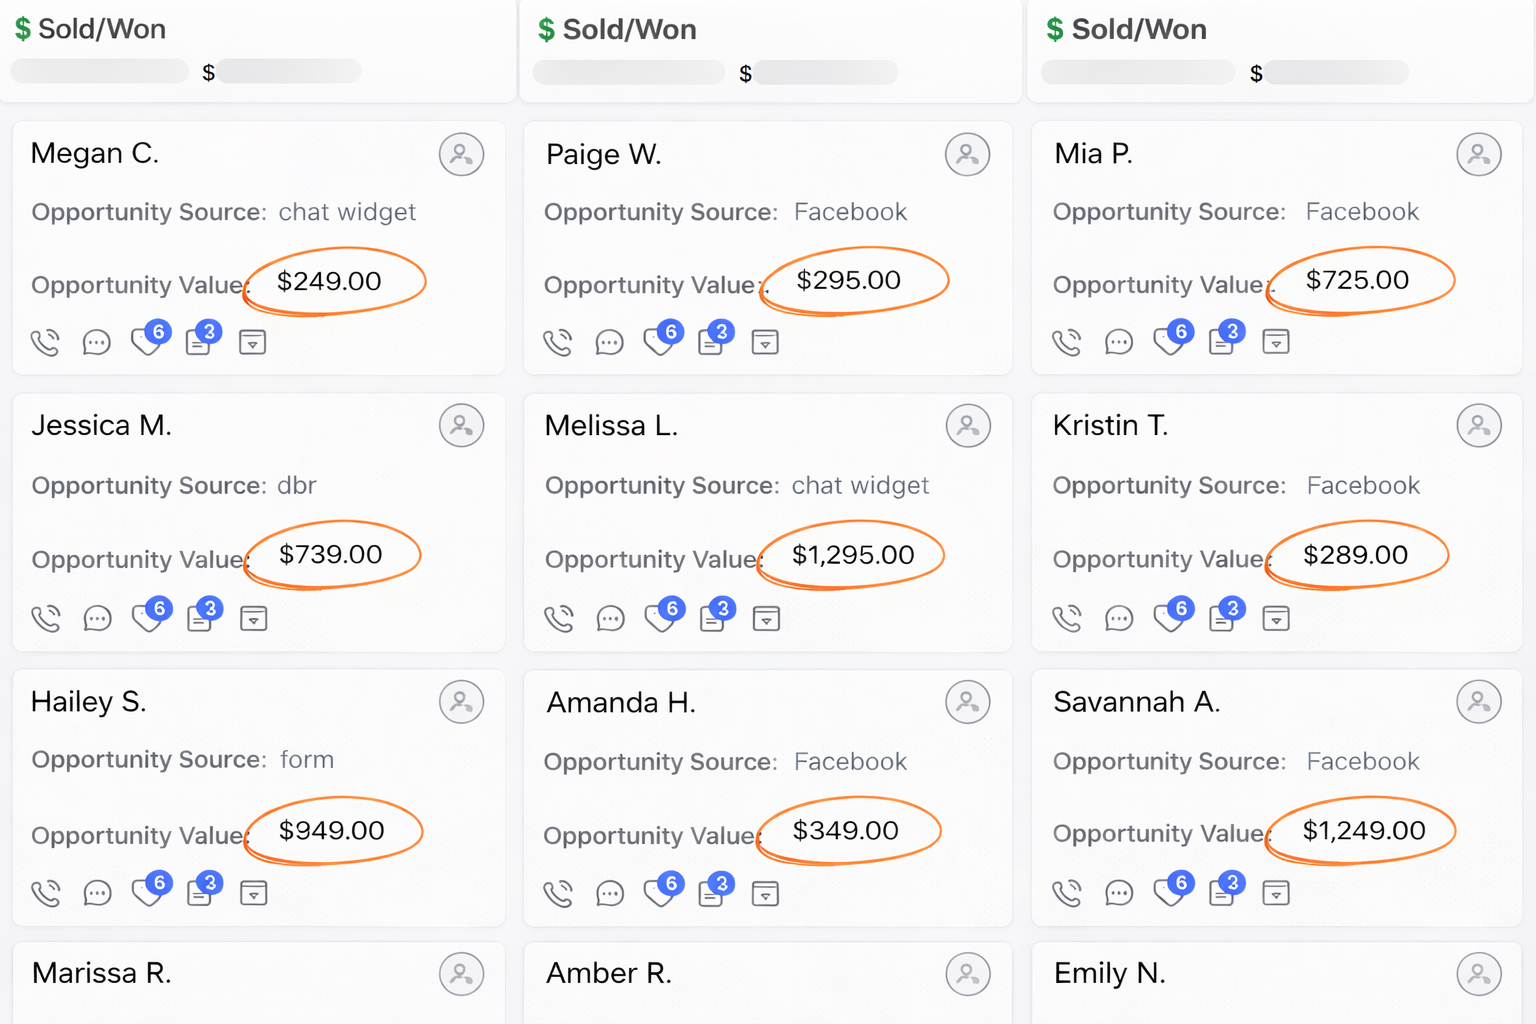Expand the appointment dropdown icon on Kristin T.'s card

click(x=1276, y=619)
